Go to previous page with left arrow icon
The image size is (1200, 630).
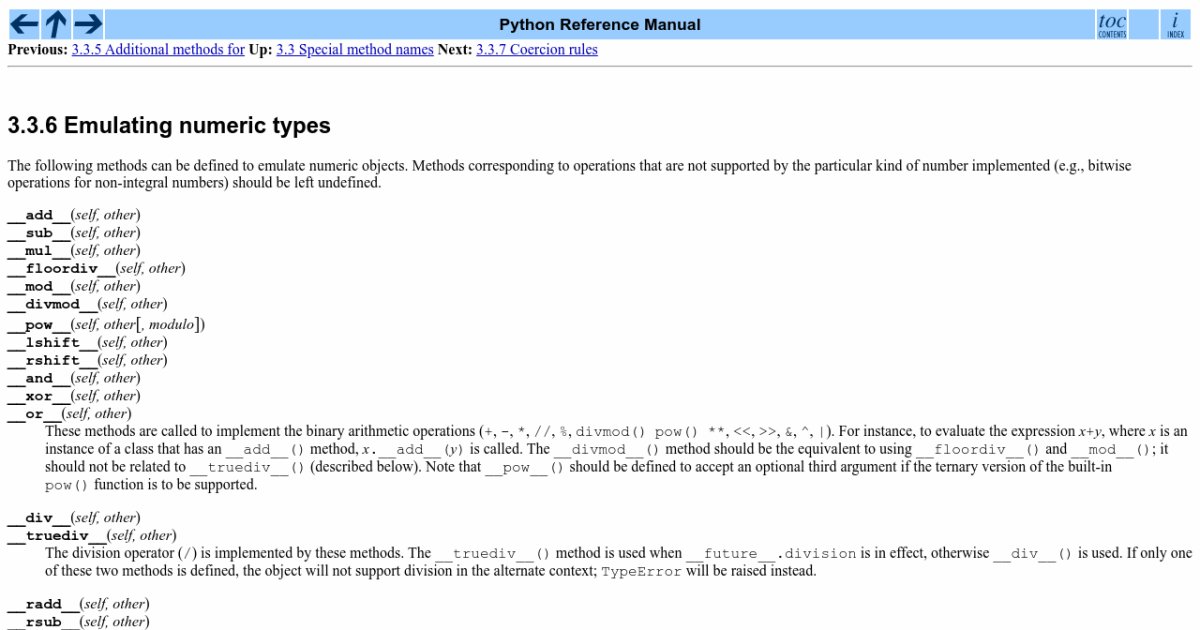[23, 23]
